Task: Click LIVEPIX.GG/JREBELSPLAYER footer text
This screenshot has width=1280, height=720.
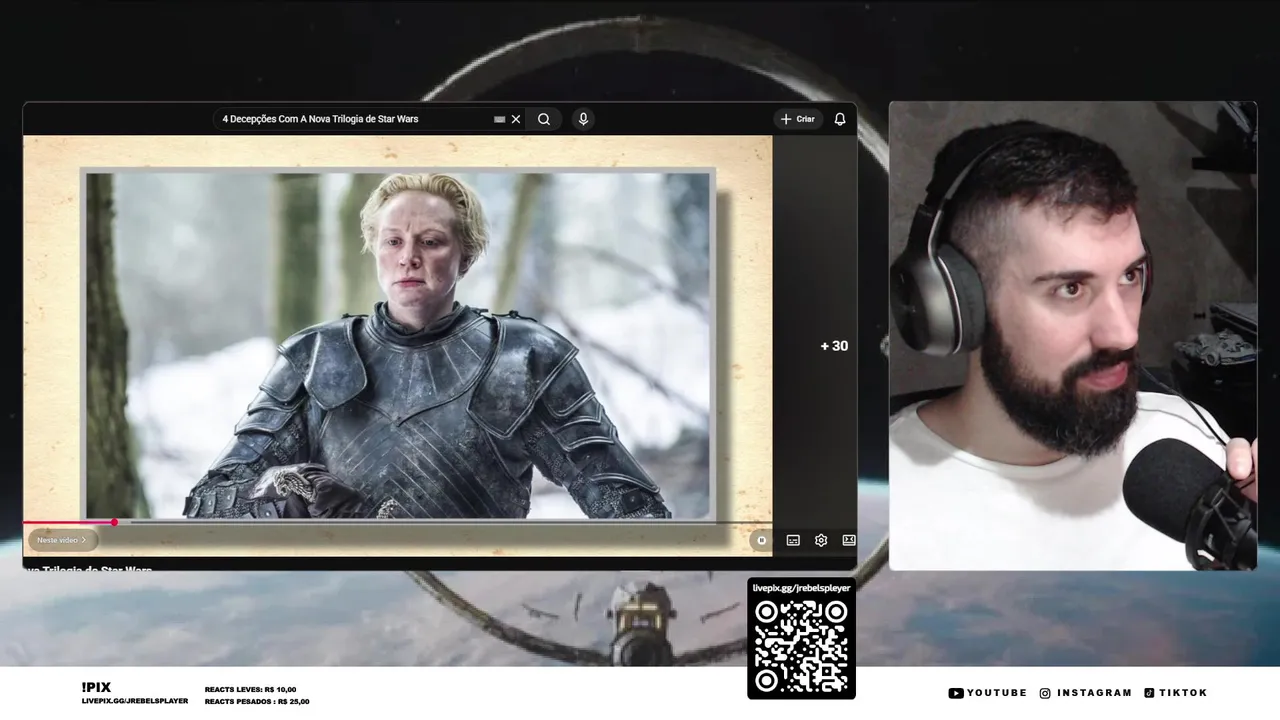Action: tap(135, 701)
